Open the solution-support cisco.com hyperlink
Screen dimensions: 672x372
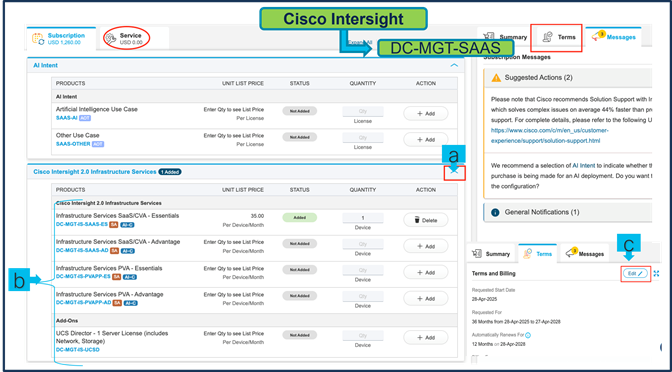click(550, 135)
